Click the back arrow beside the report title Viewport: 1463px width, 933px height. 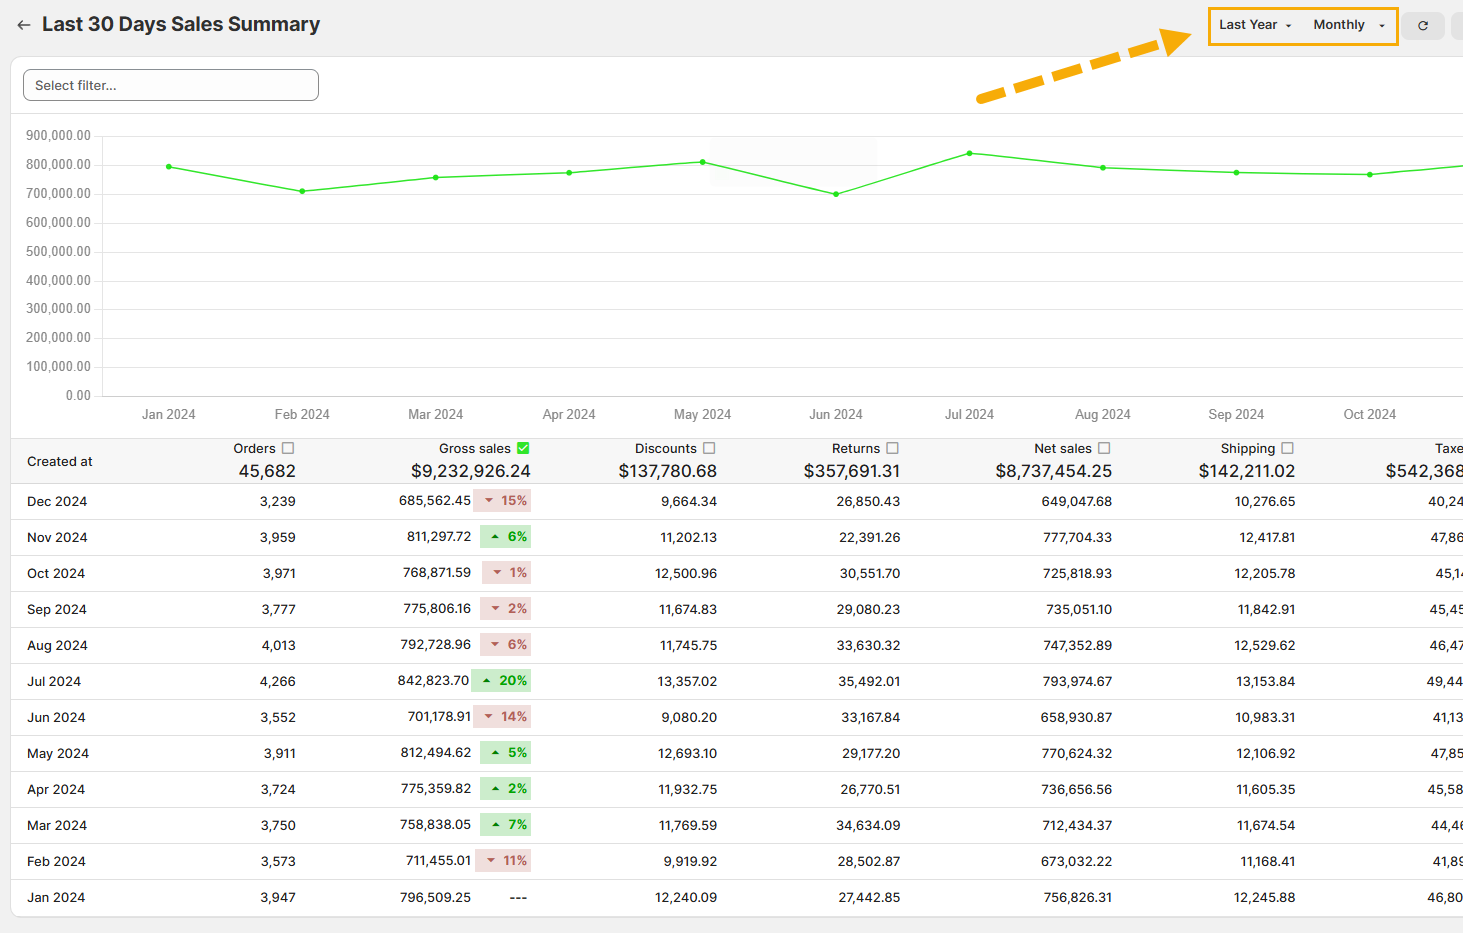pyautogui.click(x=24, y=25)
